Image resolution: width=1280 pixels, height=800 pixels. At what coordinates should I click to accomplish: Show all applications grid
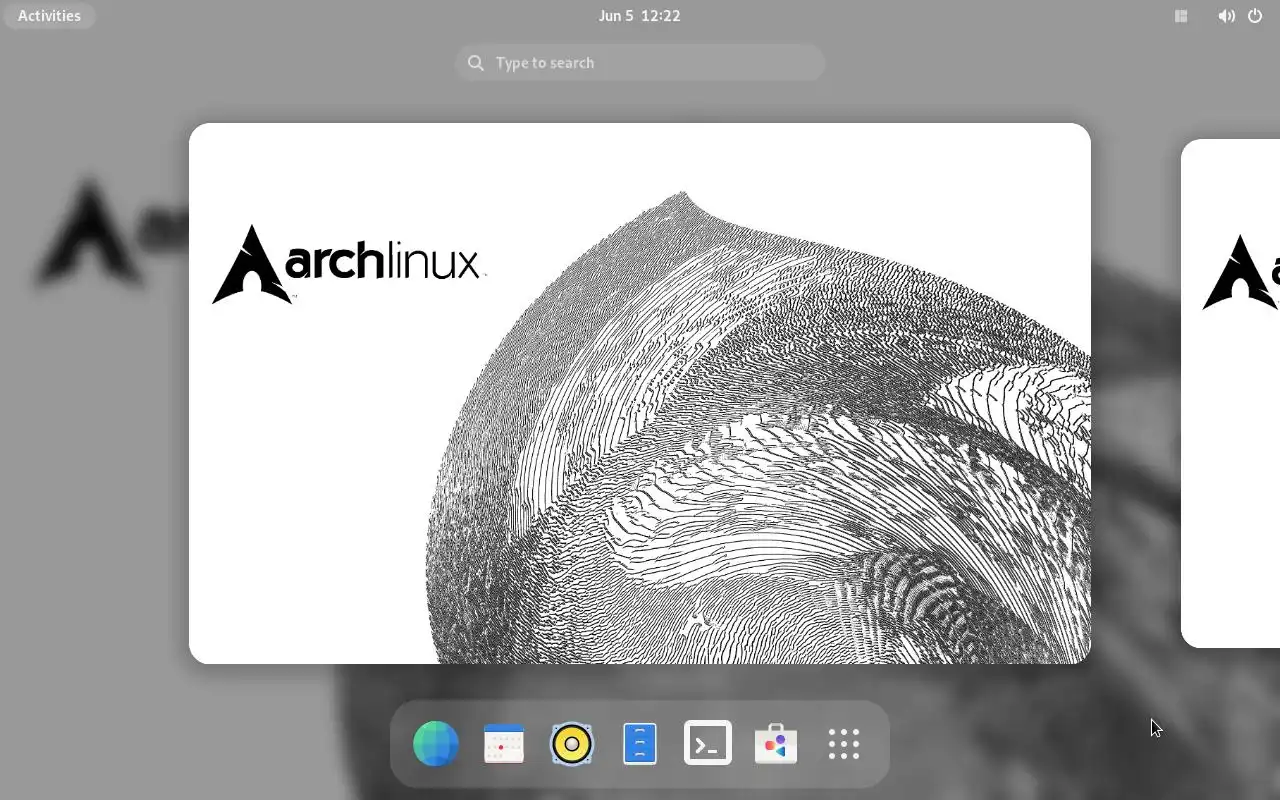tap(844, 744)
